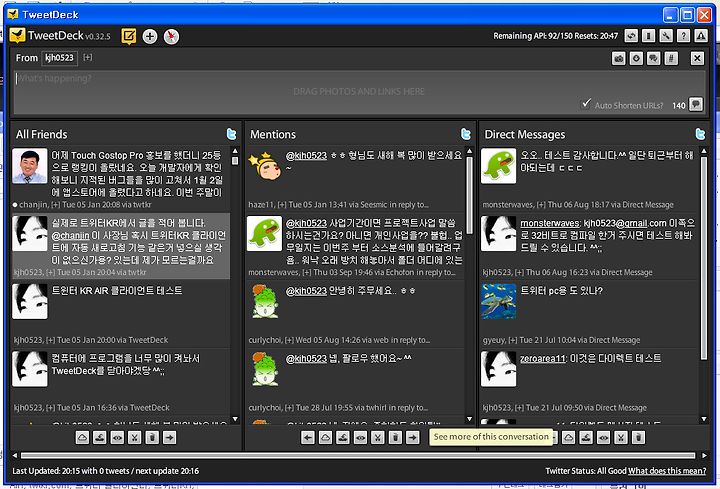This screenshot has width=720, height=489.
Task: Click the warning triangle icon in top bar
Action: pos(701,36)
